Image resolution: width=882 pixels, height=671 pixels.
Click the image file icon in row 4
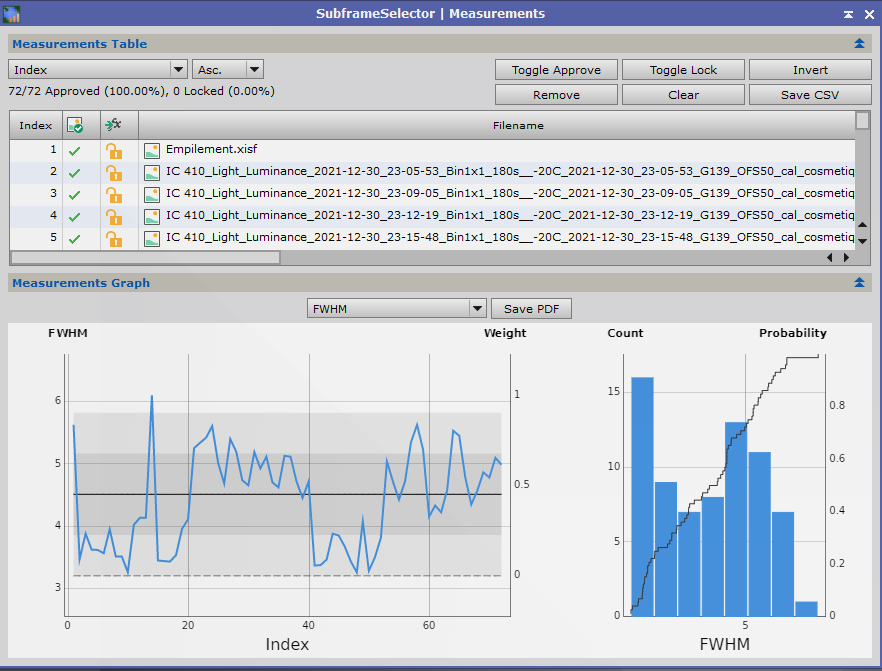click(x=152, y=216)
